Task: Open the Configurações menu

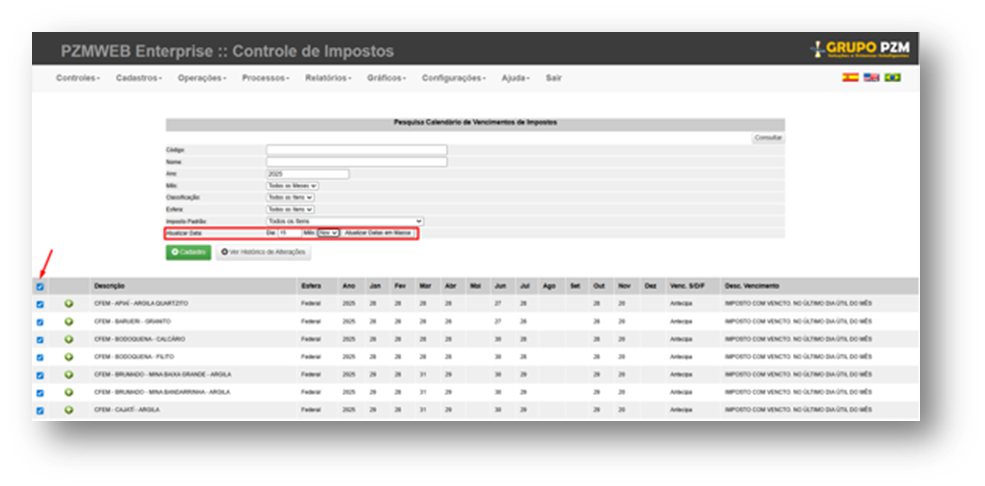Action: click(453, 78)
